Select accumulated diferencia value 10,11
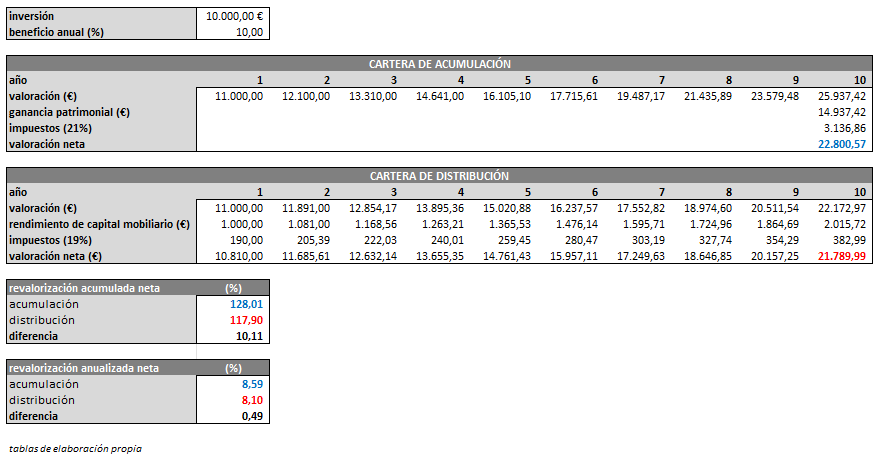This screenshot has height=462, width=883. (249, 336)
